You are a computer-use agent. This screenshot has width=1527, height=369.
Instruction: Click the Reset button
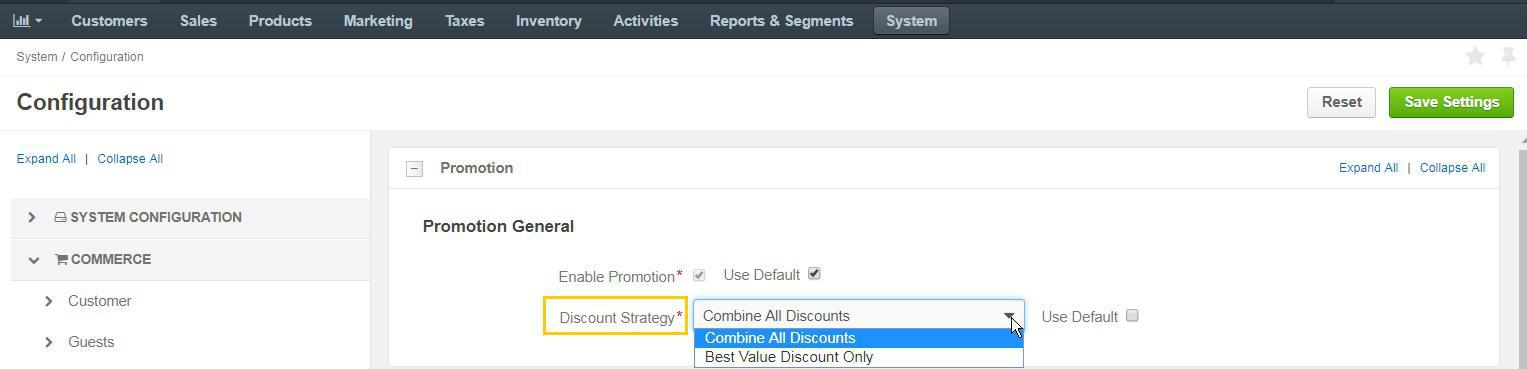[1341, 102]
